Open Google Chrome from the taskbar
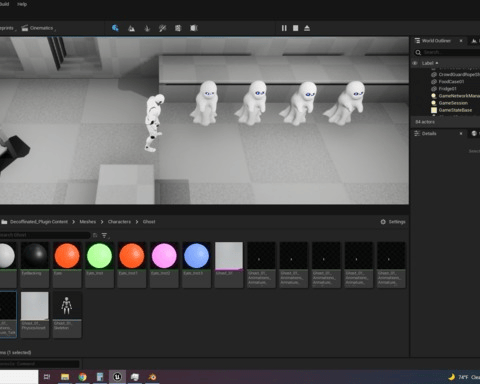This screenshot has height=384, width=480. [x=82, y=377]
